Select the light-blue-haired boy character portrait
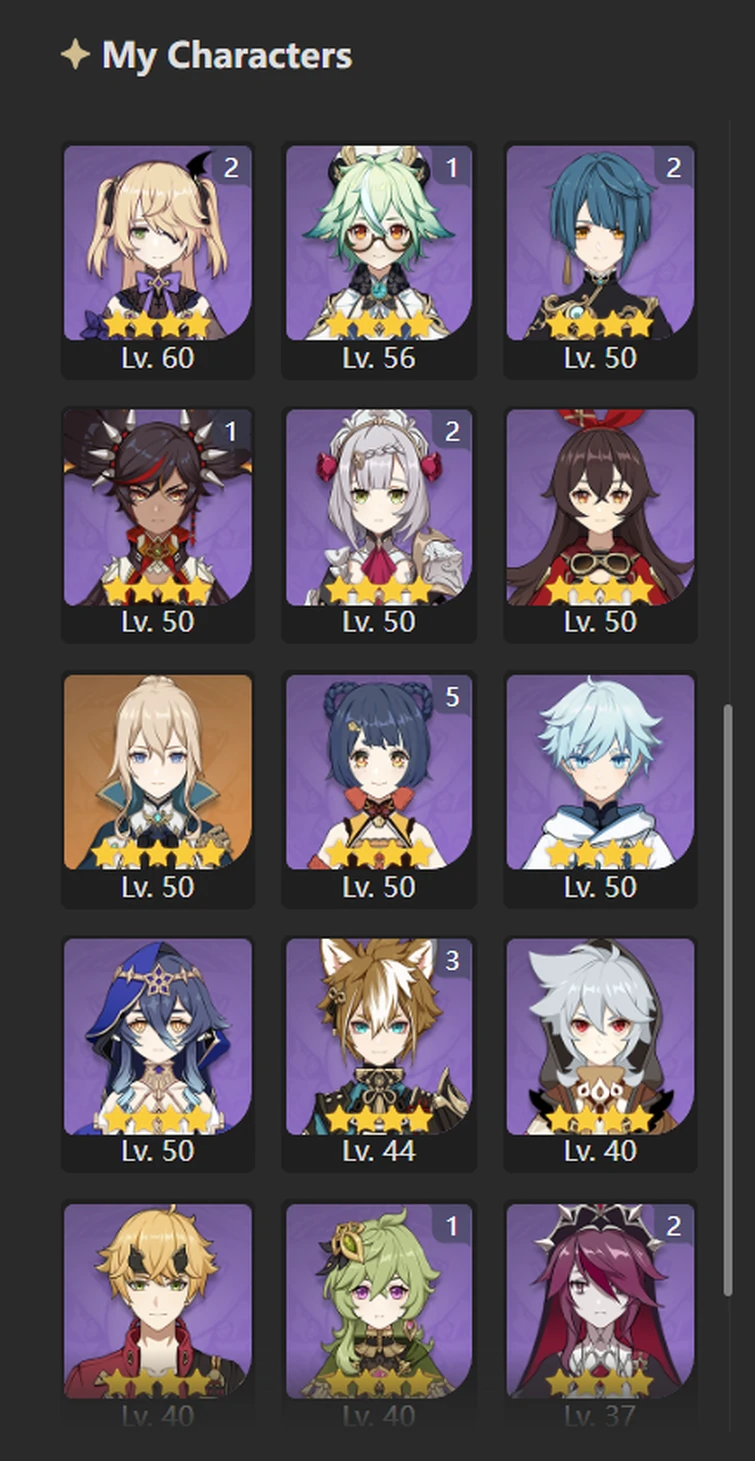The image size is (755, 1461). [x=600, y=790]
